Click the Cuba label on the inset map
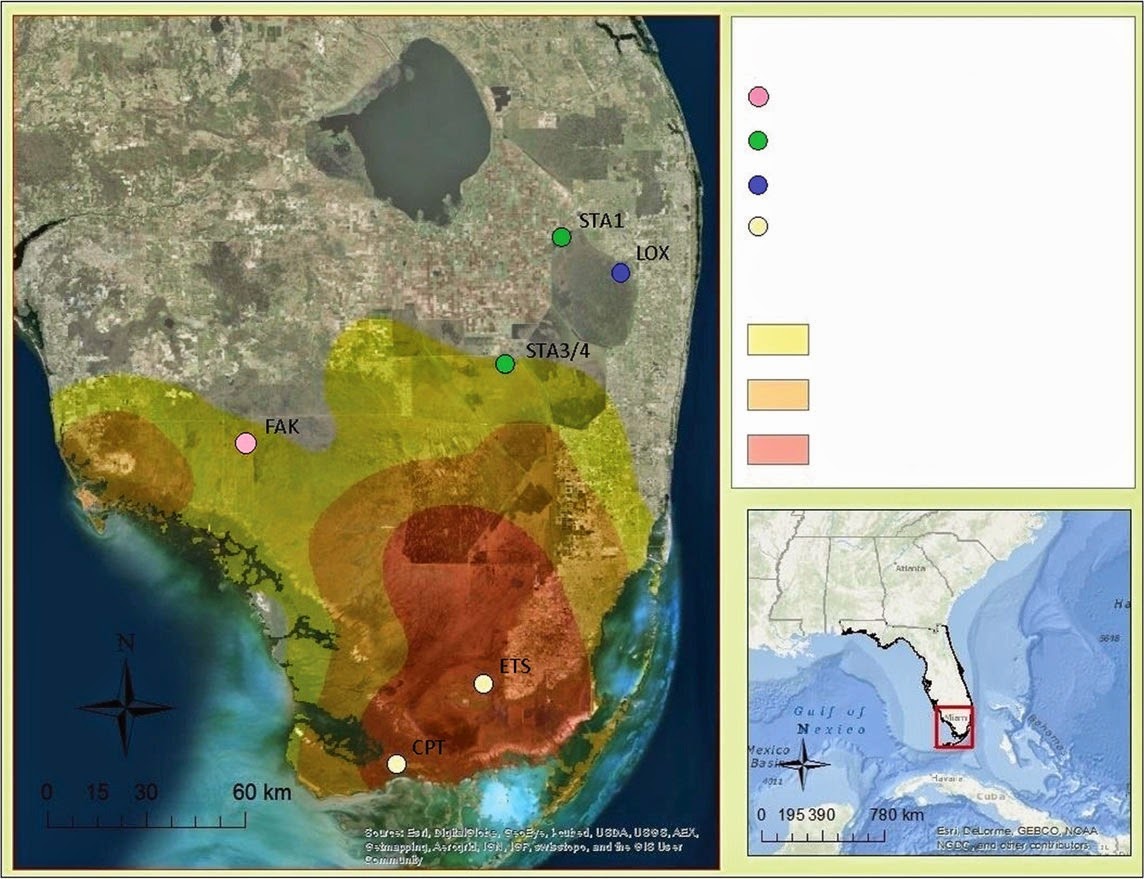This screenshot has height=879, width=1144. 989,797
